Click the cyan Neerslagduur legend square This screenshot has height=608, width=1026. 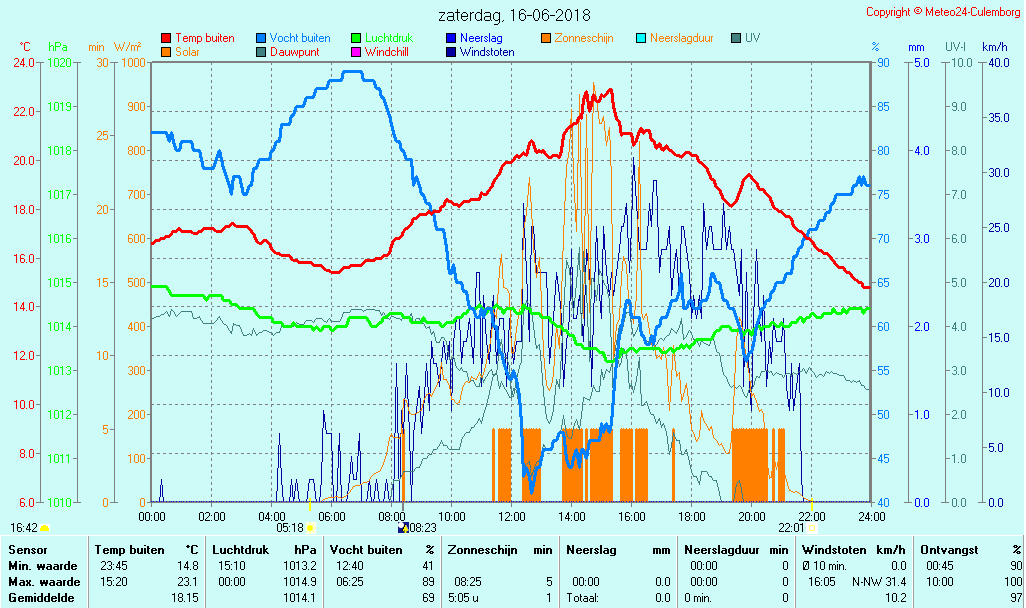(641, 38)
